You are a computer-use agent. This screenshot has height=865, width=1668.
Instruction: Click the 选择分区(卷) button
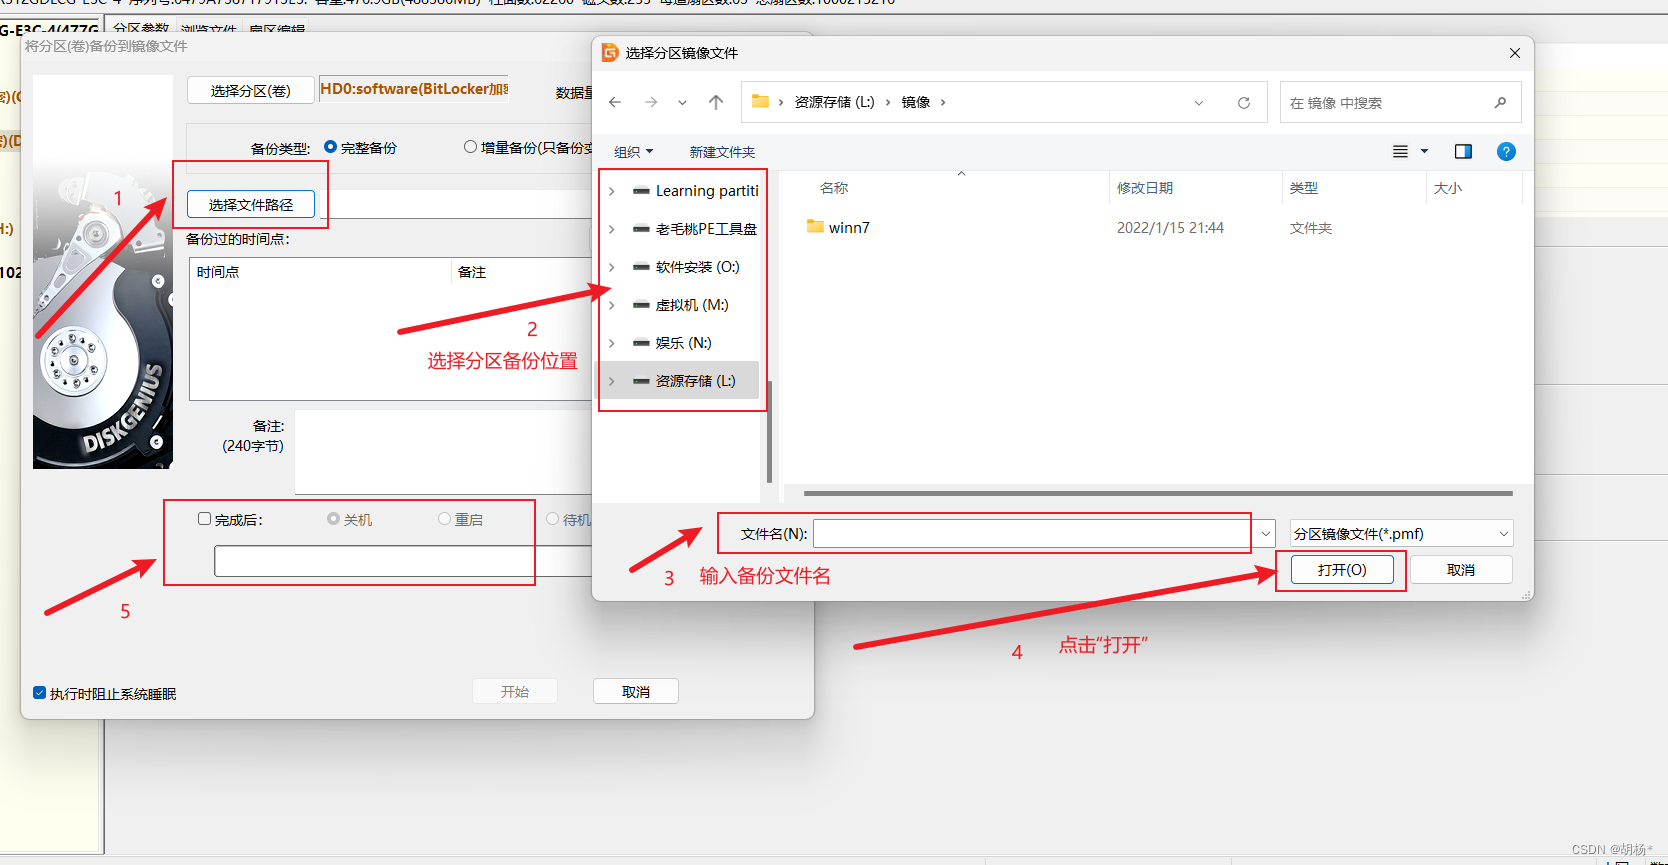[x=251, y=90]
